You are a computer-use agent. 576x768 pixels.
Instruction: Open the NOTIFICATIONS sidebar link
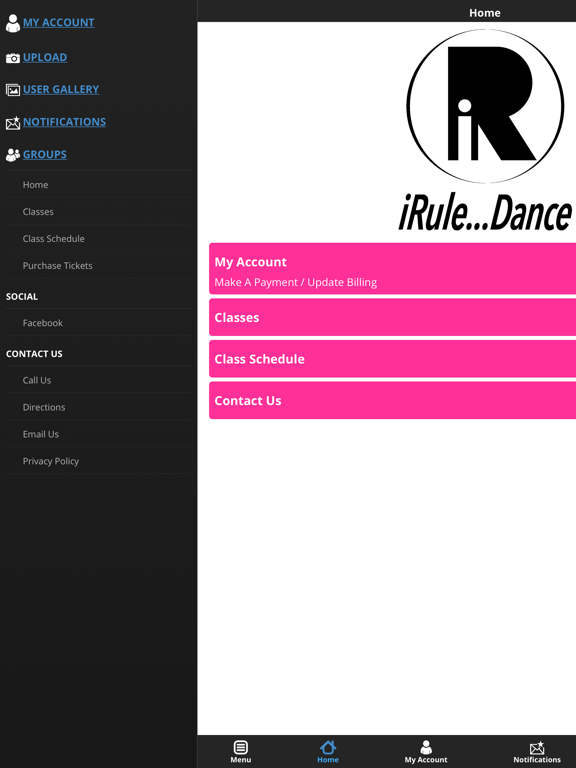click(64, 121)
